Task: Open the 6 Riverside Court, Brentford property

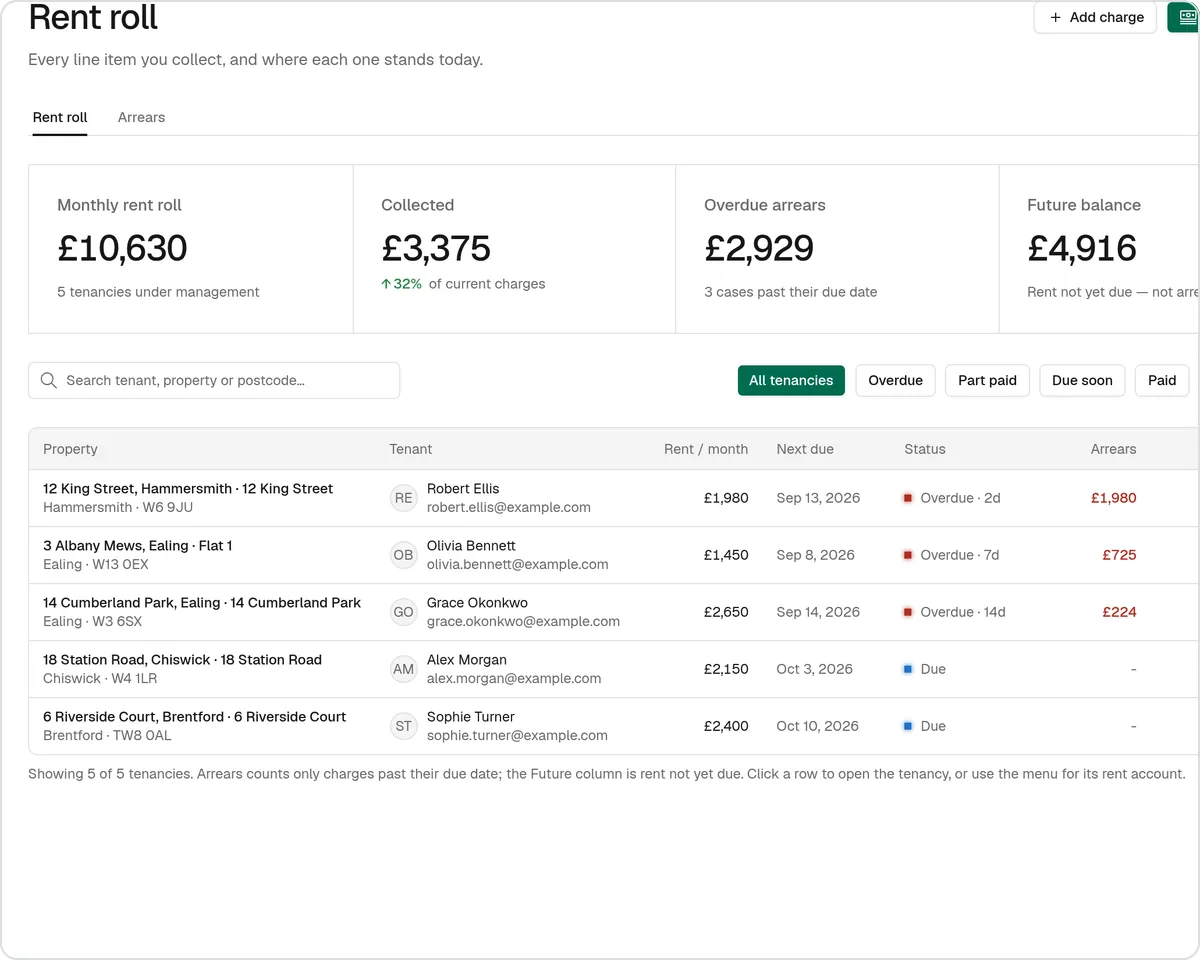Action: [194, 717]
